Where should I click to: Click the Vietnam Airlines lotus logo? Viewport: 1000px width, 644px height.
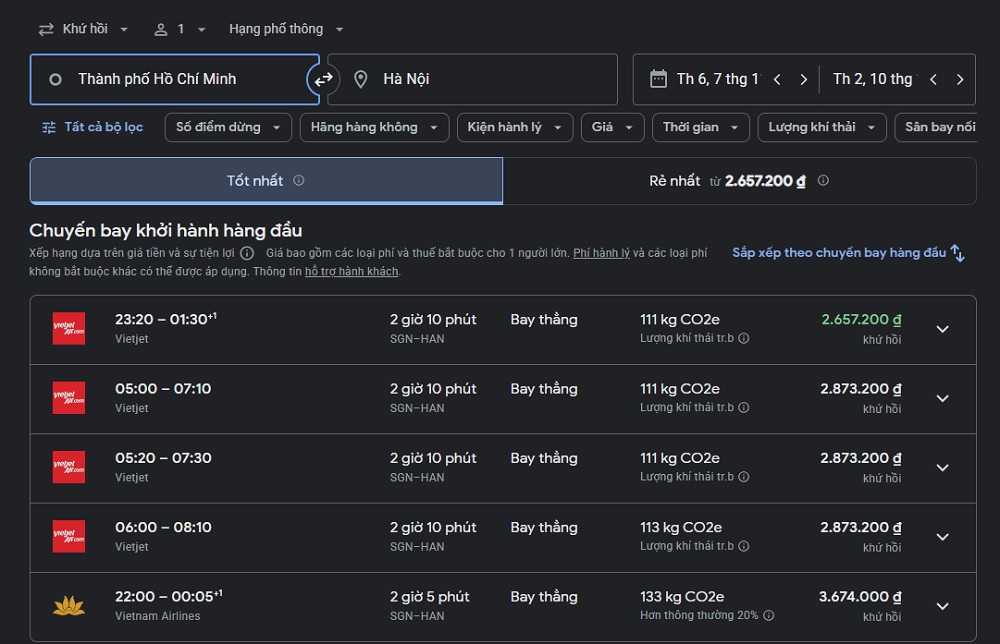click(69, 606)
